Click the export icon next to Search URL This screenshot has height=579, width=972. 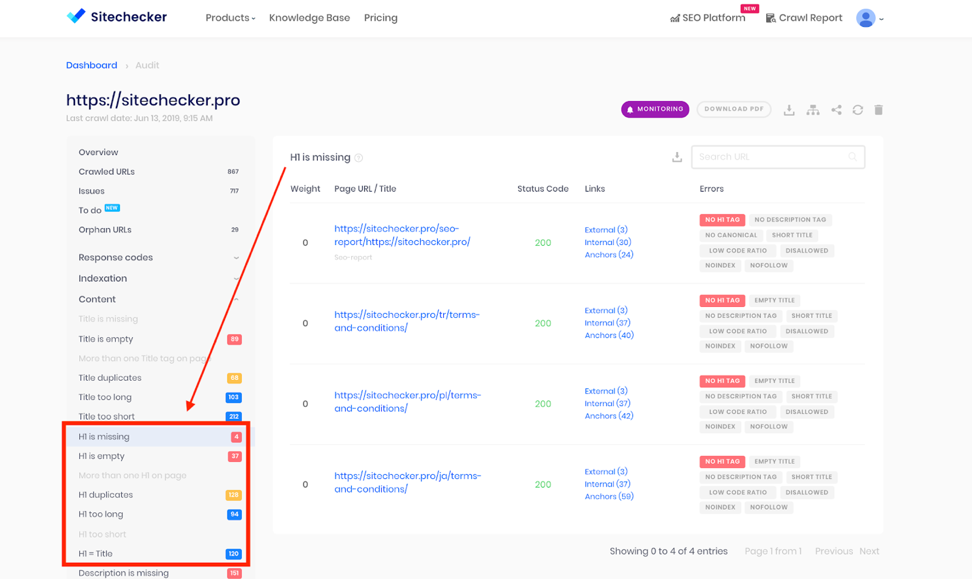tap(677, 157)
